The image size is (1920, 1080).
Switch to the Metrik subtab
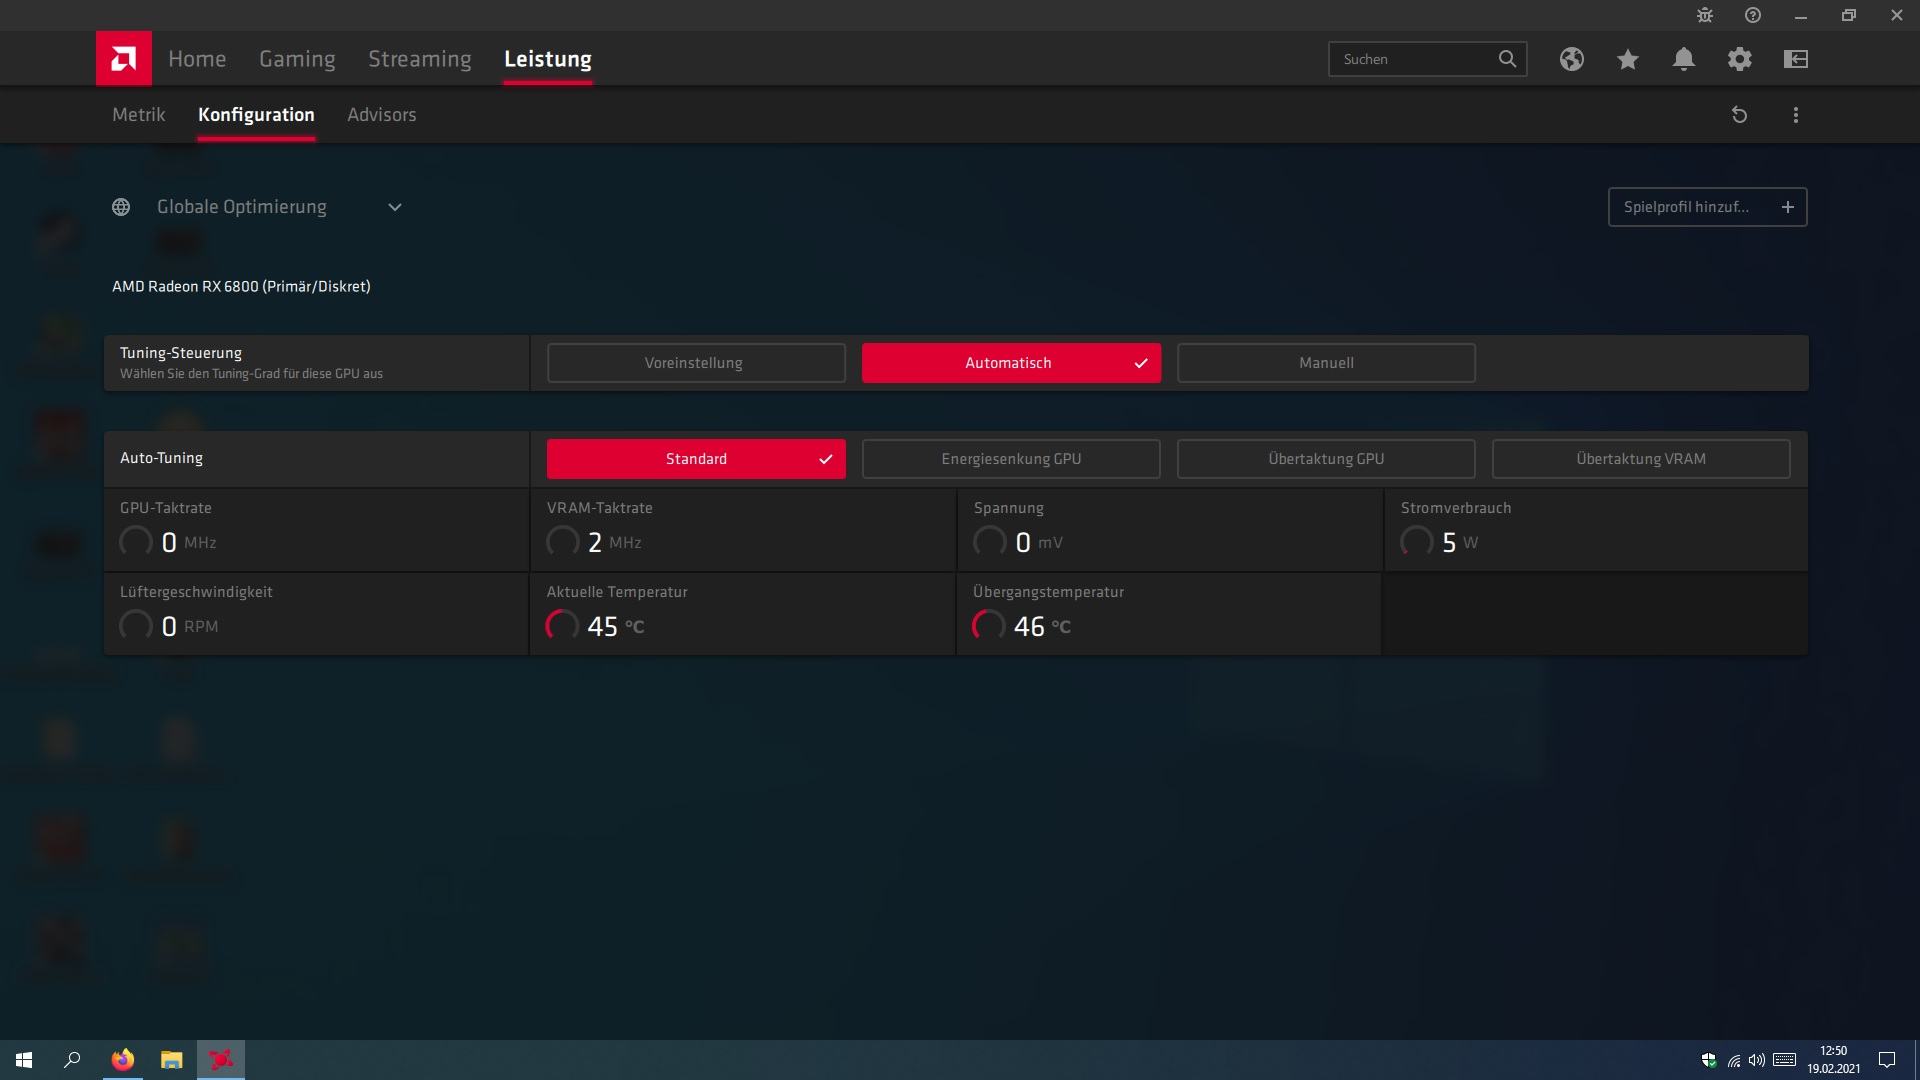click(x=139, y=115)
